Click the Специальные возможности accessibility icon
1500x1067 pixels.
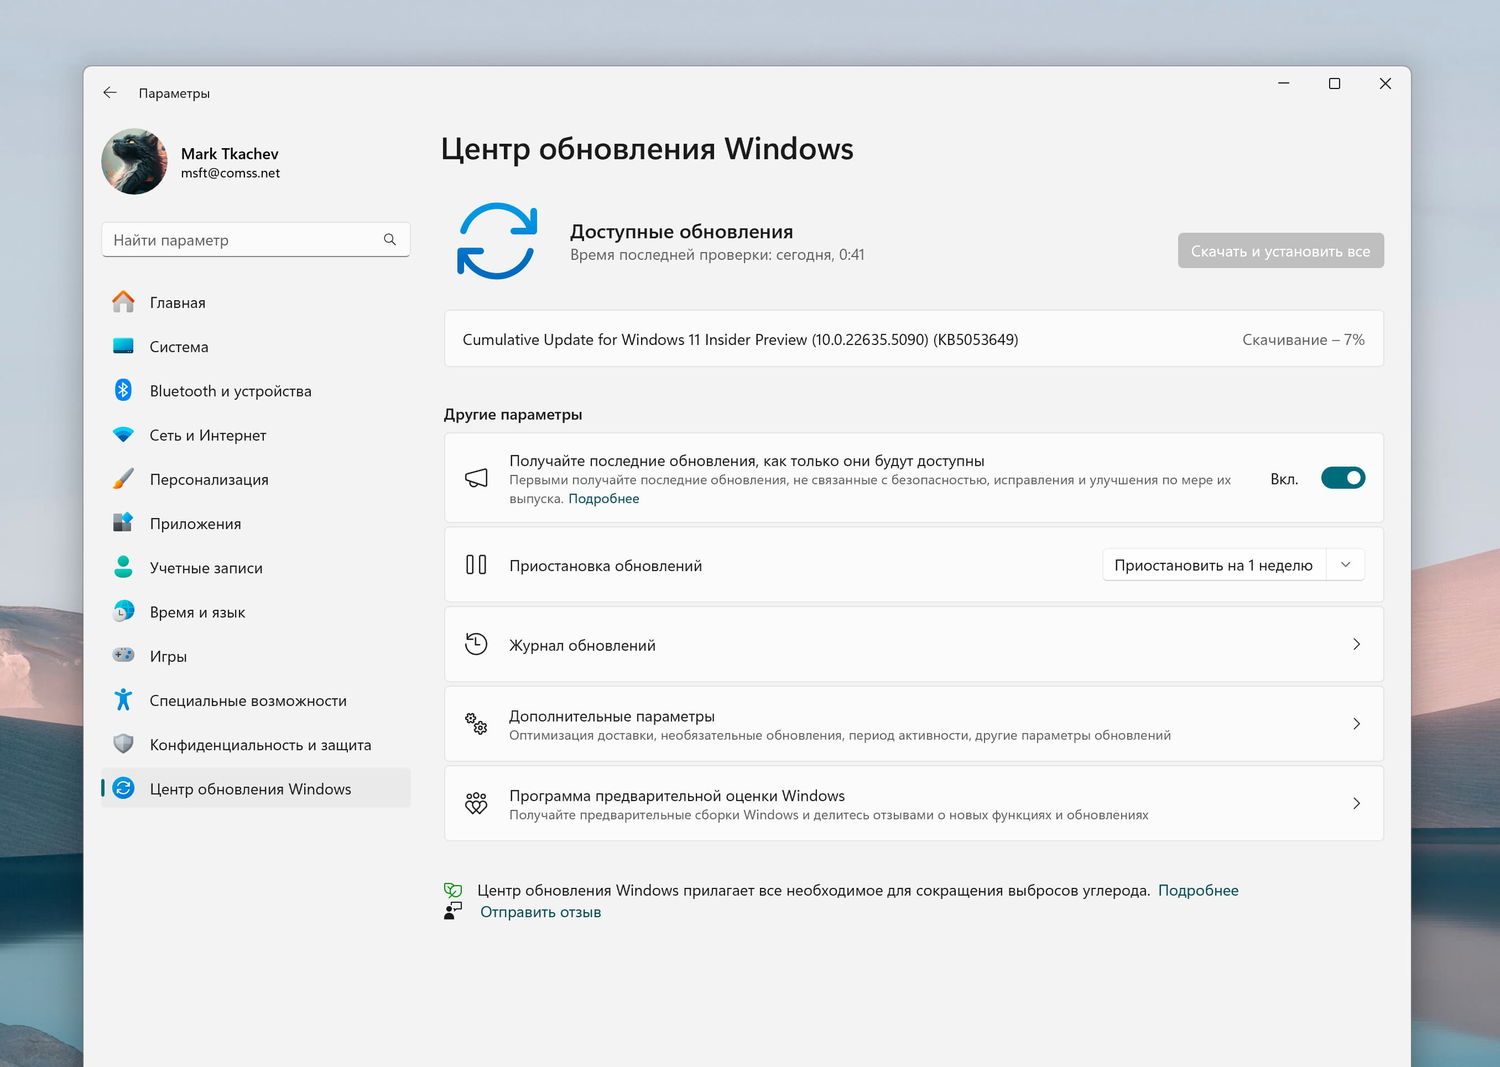click(123, 700)
